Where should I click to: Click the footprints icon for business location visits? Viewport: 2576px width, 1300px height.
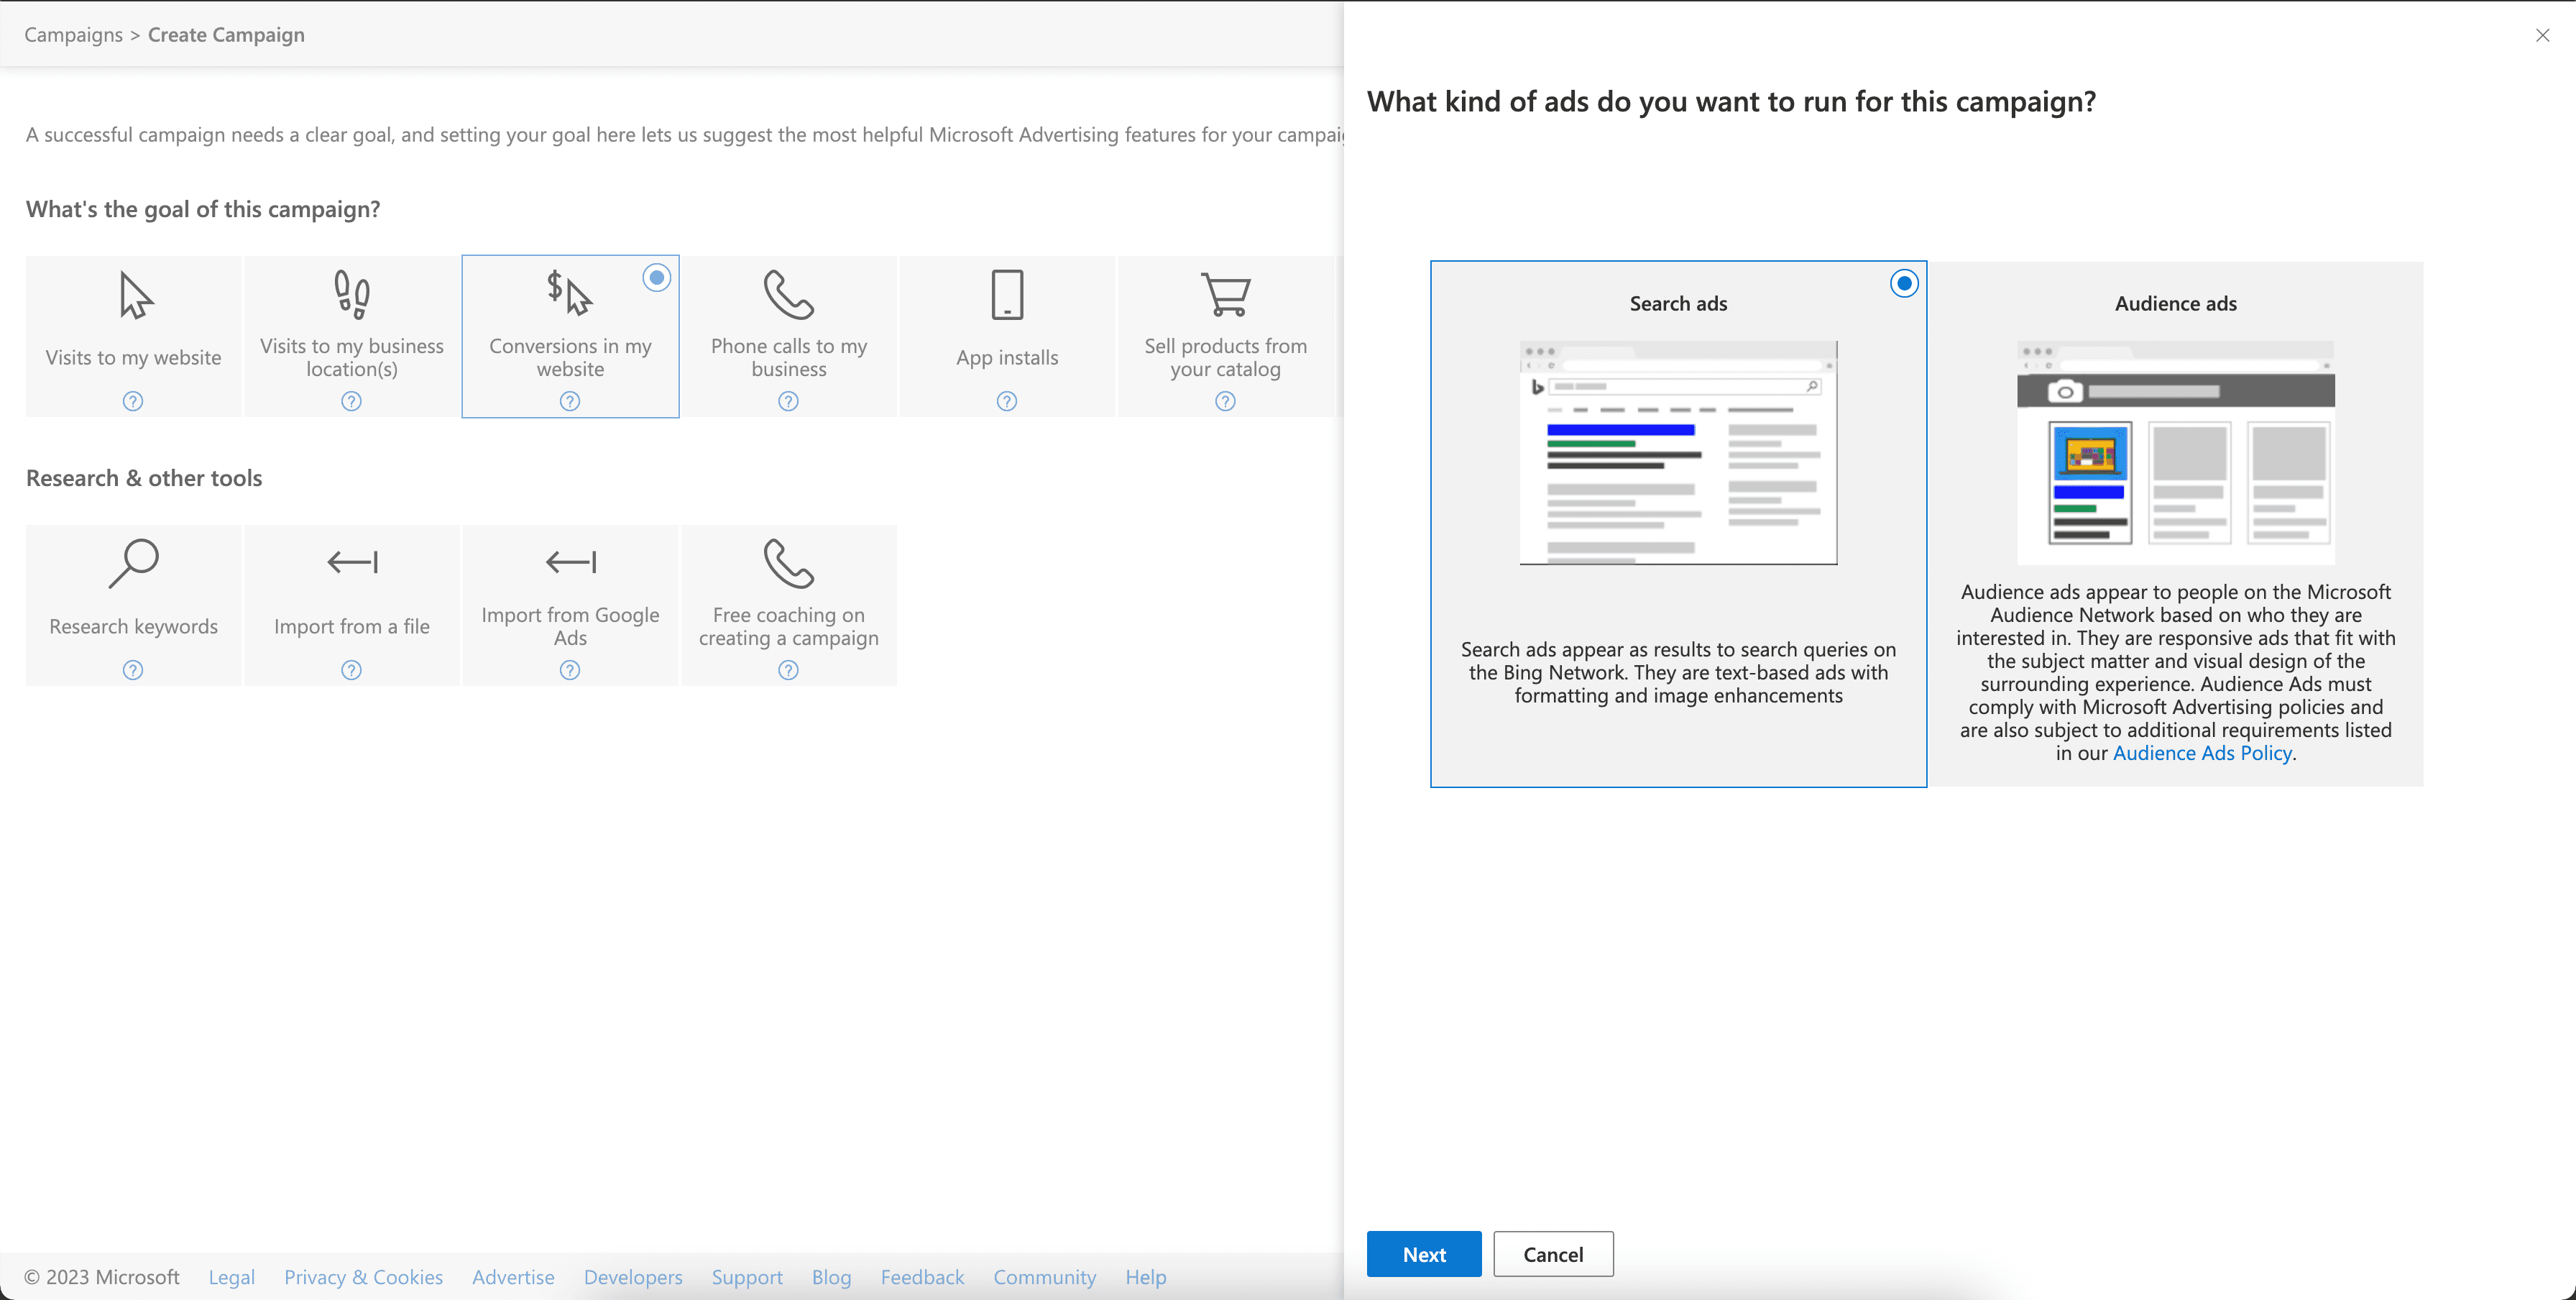click(352, 295)
